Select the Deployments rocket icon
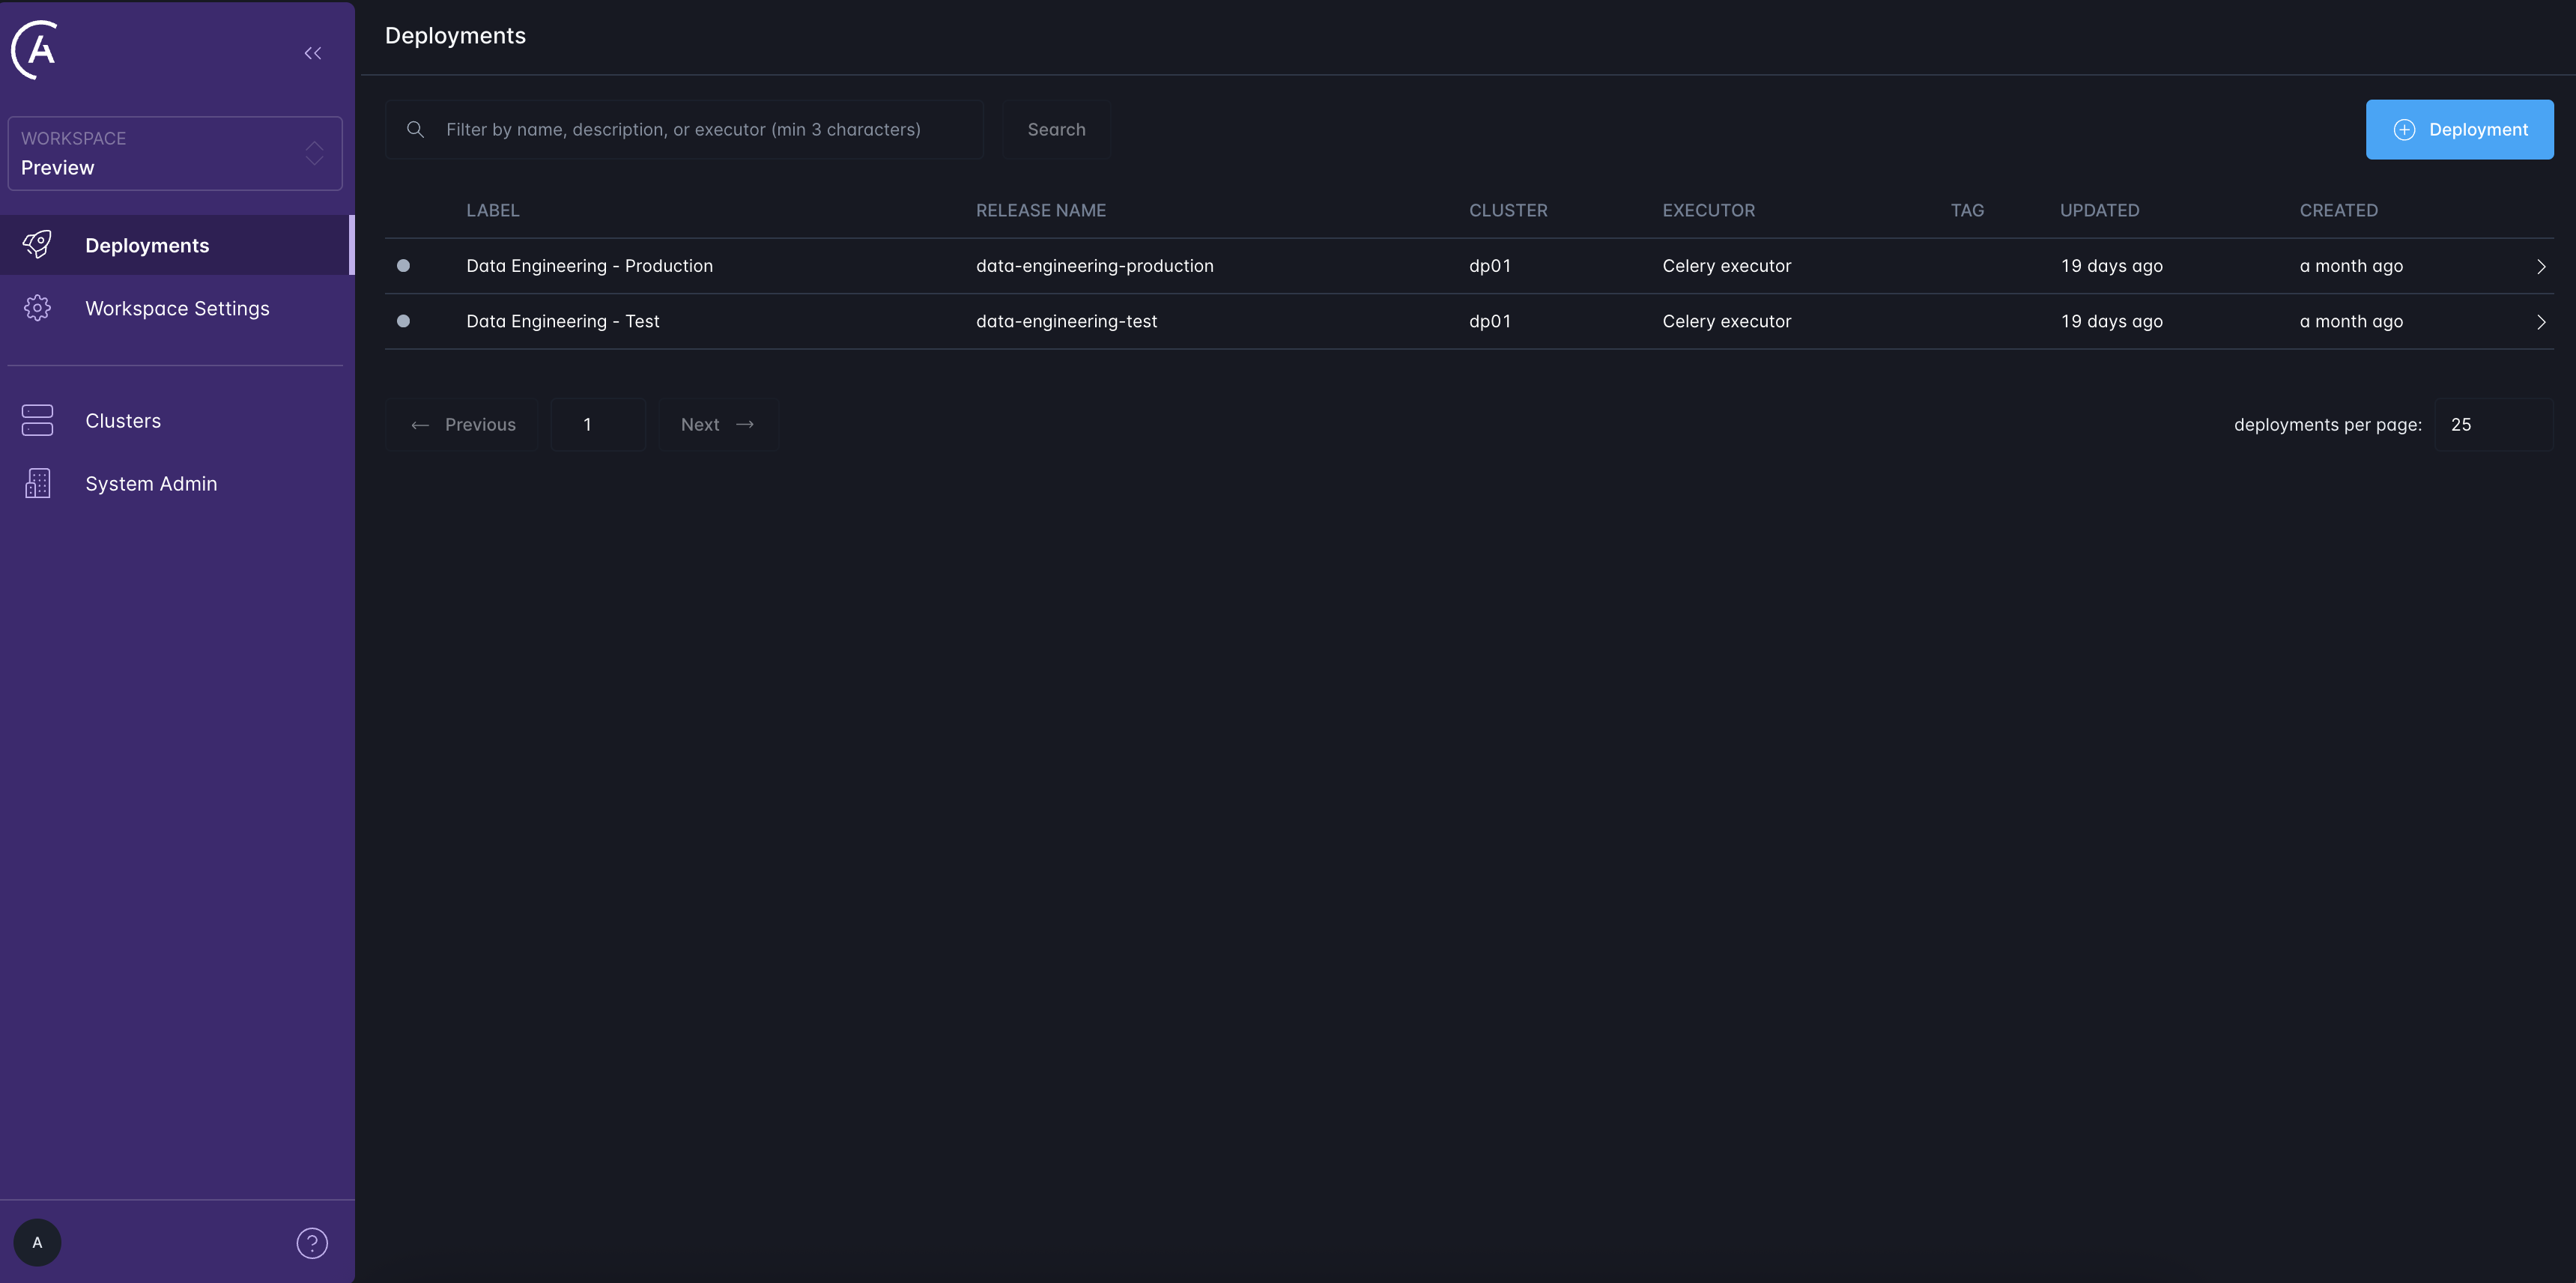2576x1283 pixels. coord(37,244)
